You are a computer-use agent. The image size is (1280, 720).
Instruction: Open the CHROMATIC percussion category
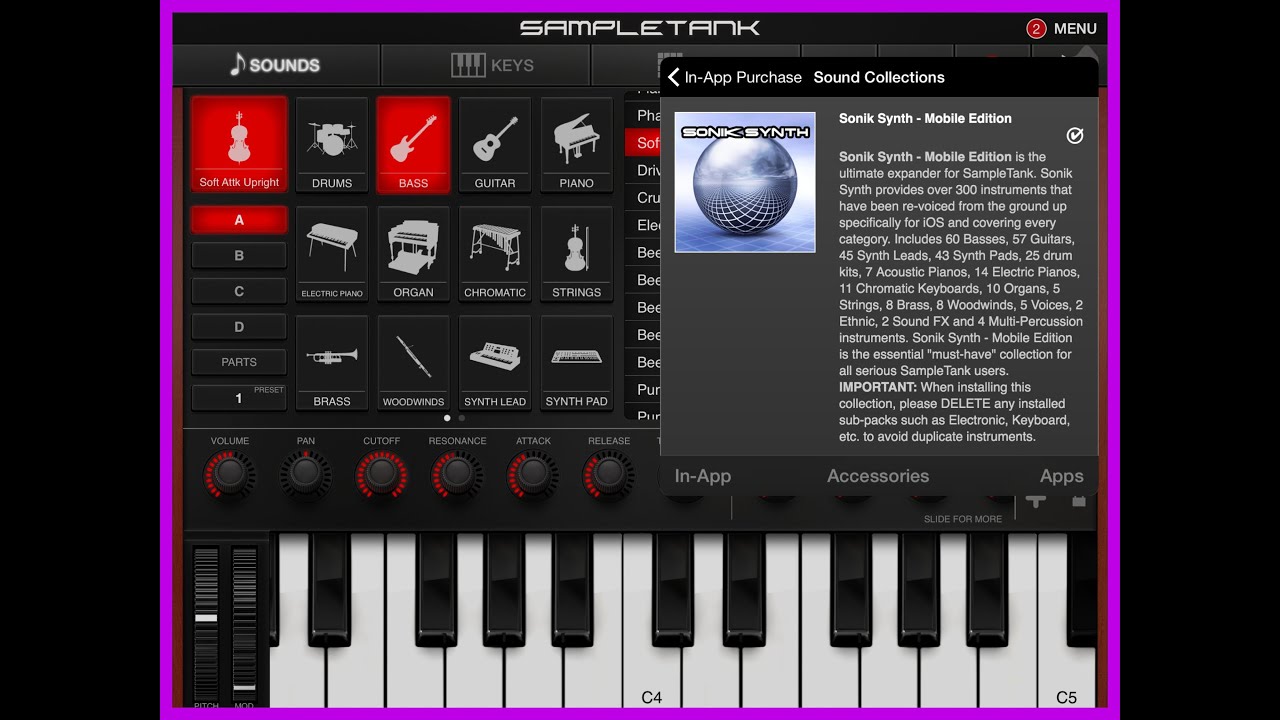(495, 254)
